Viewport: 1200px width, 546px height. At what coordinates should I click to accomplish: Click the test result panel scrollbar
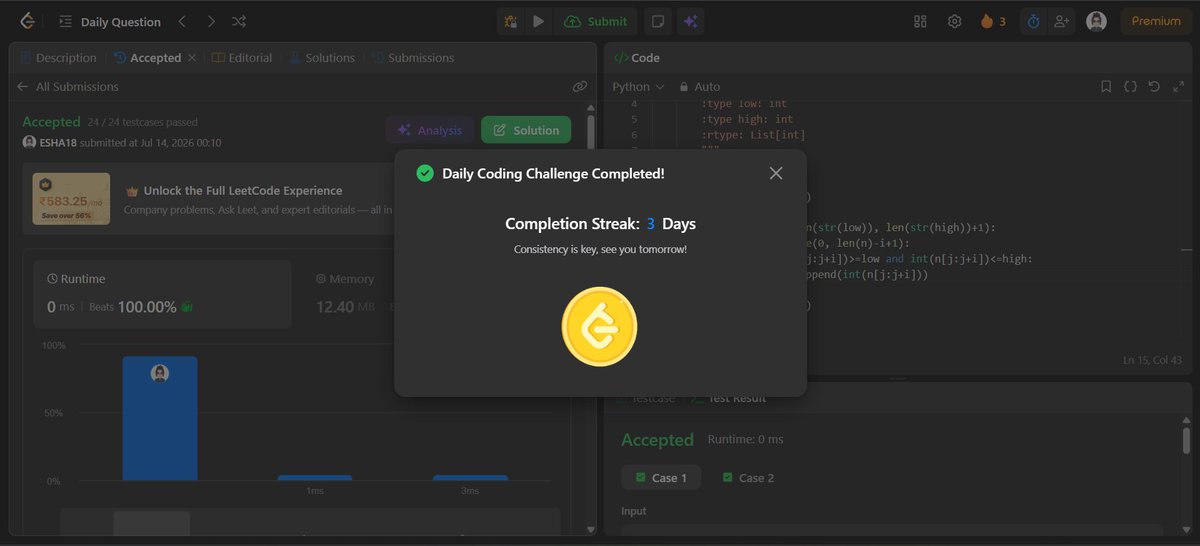click(x=1187, y=441)
